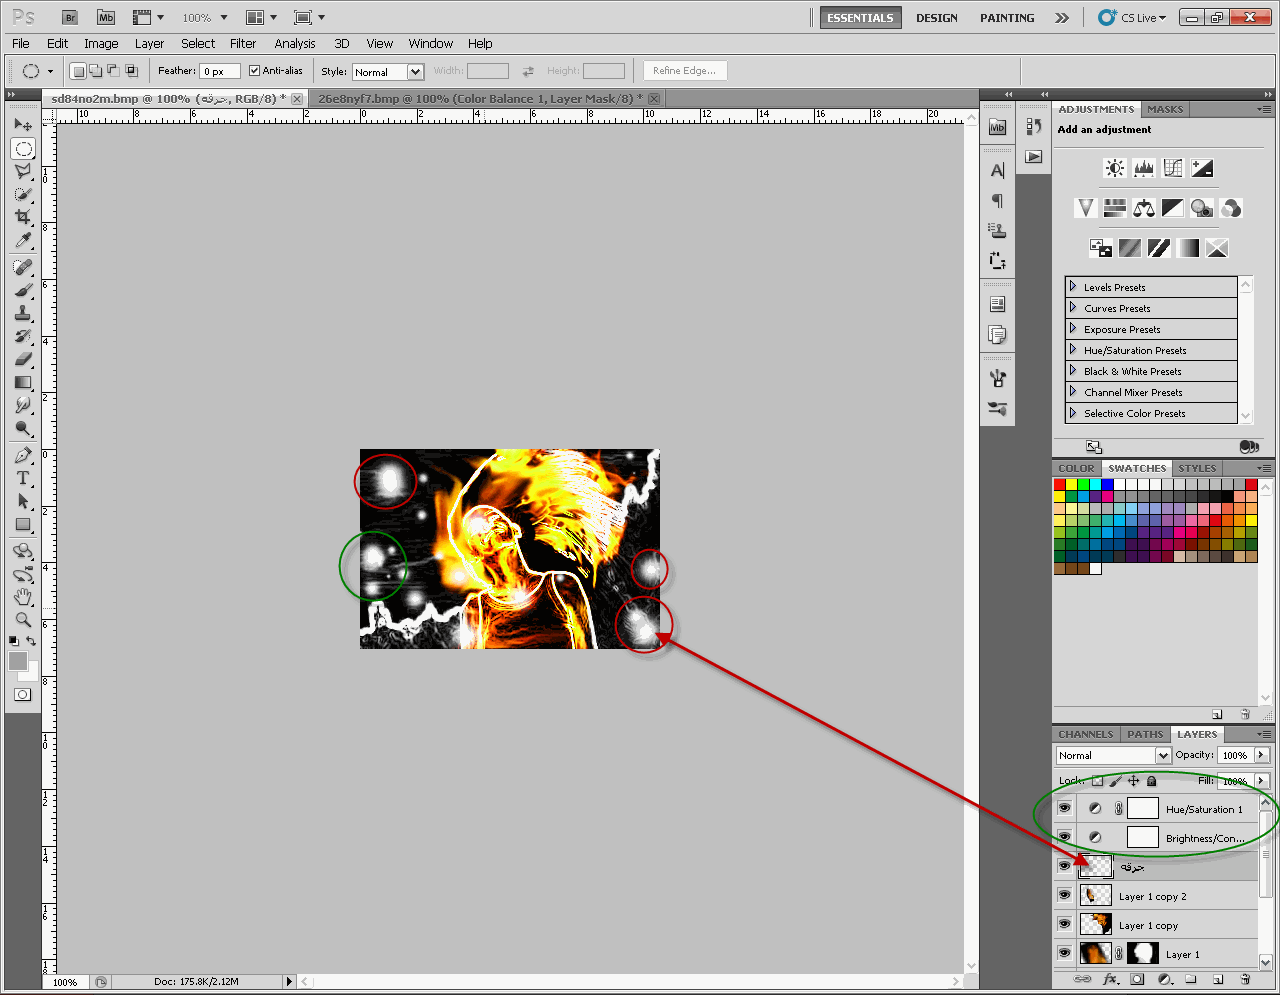Open the Filter menu

[243, 44]
